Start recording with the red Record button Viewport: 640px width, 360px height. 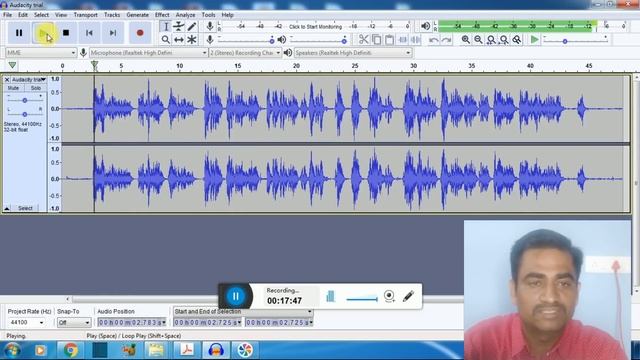point(140,33)
